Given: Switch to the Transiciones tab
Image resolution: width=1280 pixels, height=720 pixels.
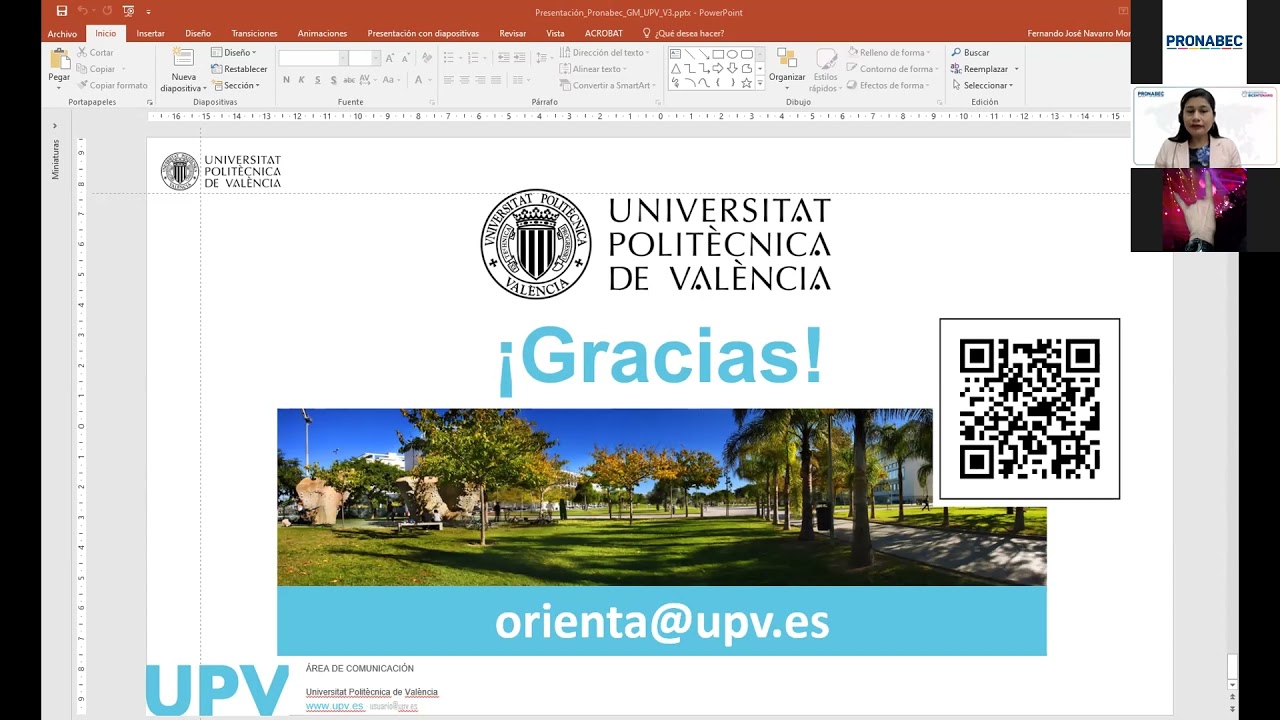Looking at the screenshot, I should point(254,33).
